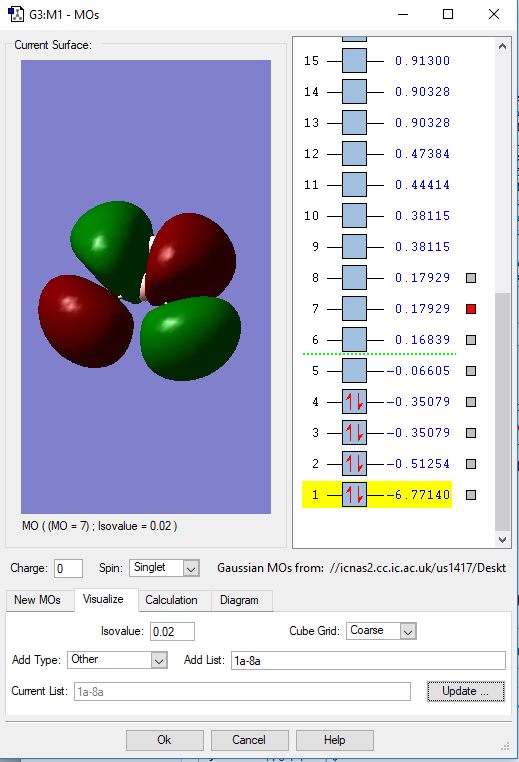Toggle red surface marker for MO 7
This screenshot has height=762, width=519.
click(x=471, y=309)
